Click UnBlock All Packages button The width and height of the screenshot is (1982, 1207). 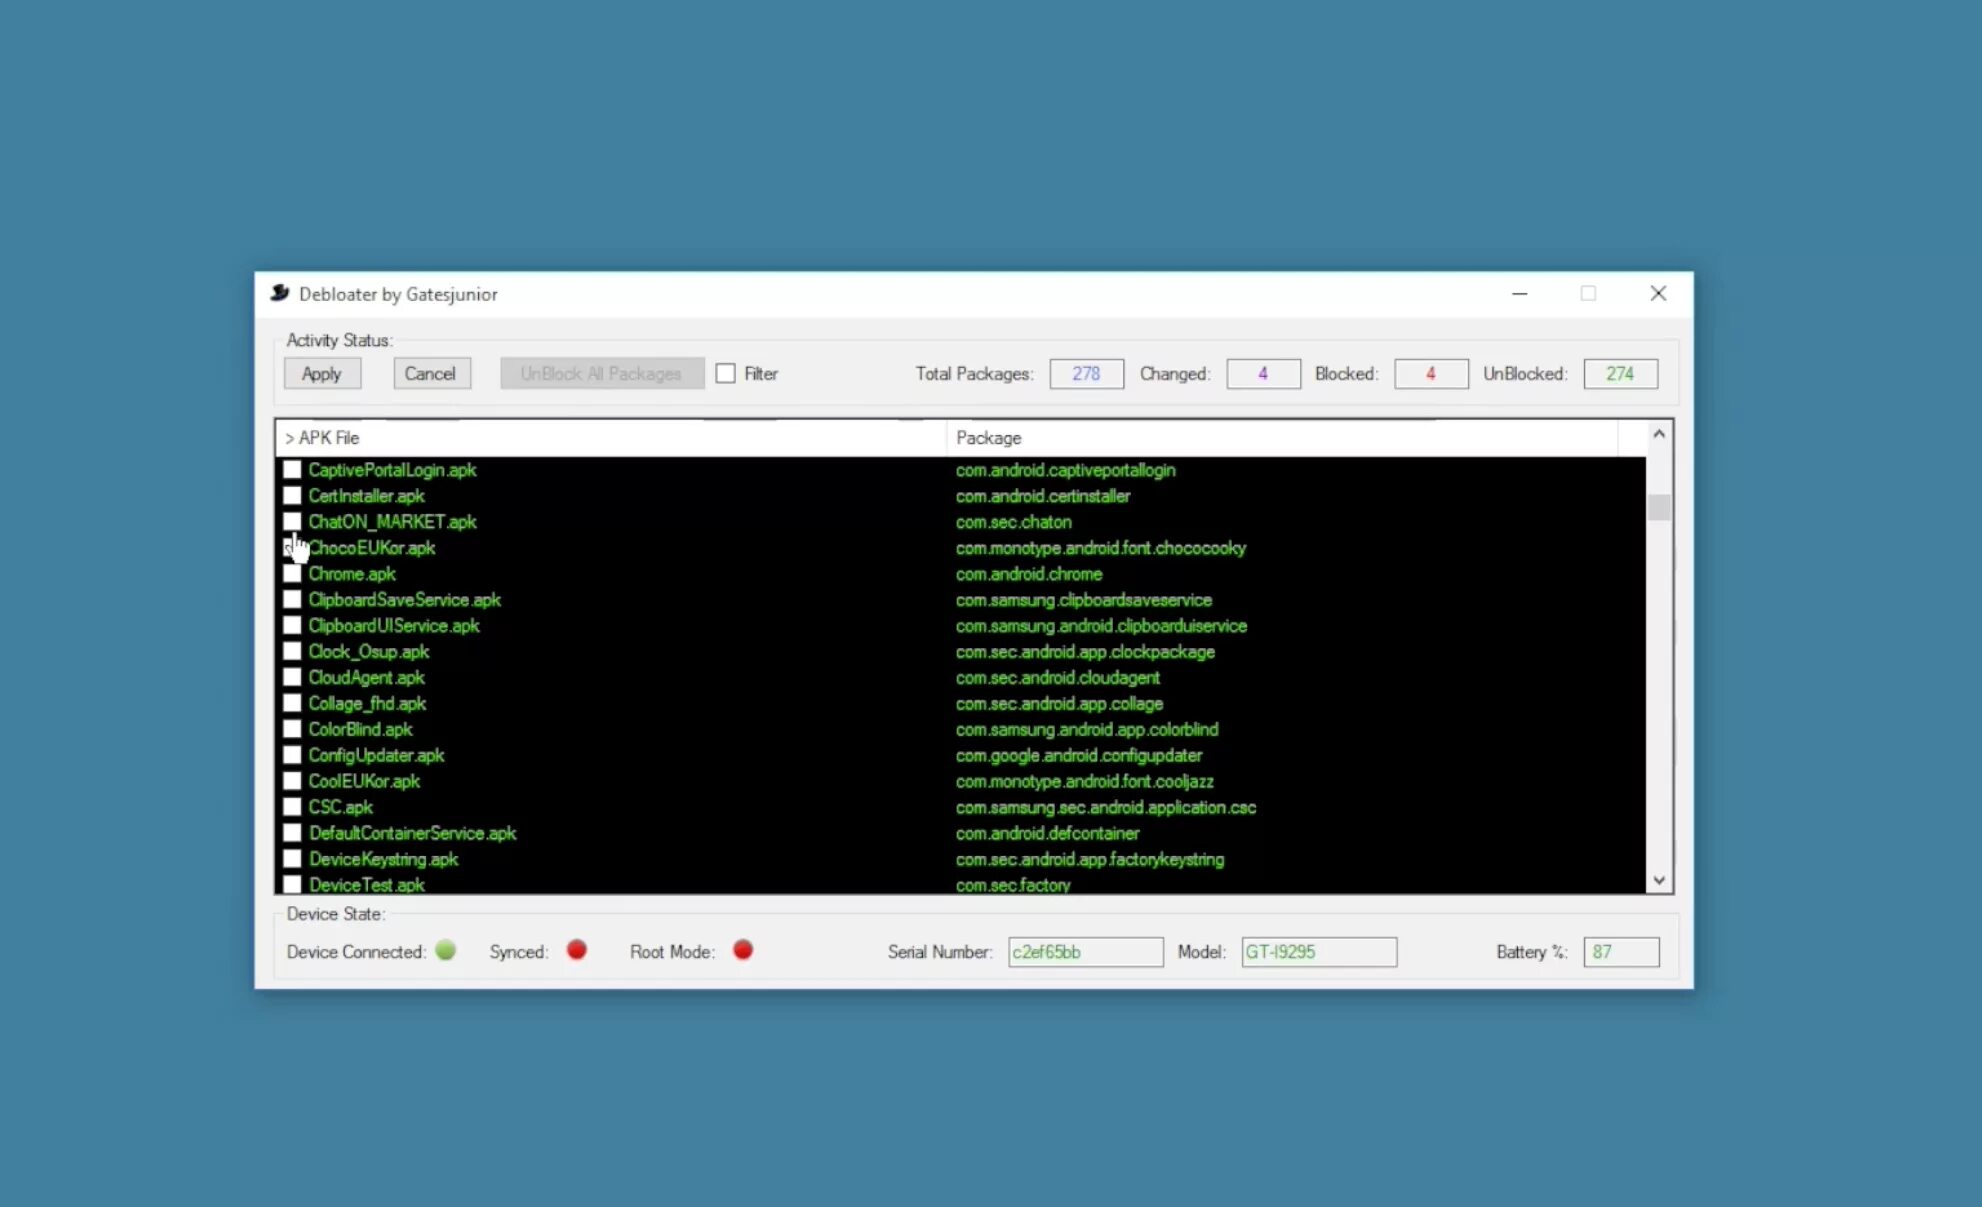click(602, 373)
